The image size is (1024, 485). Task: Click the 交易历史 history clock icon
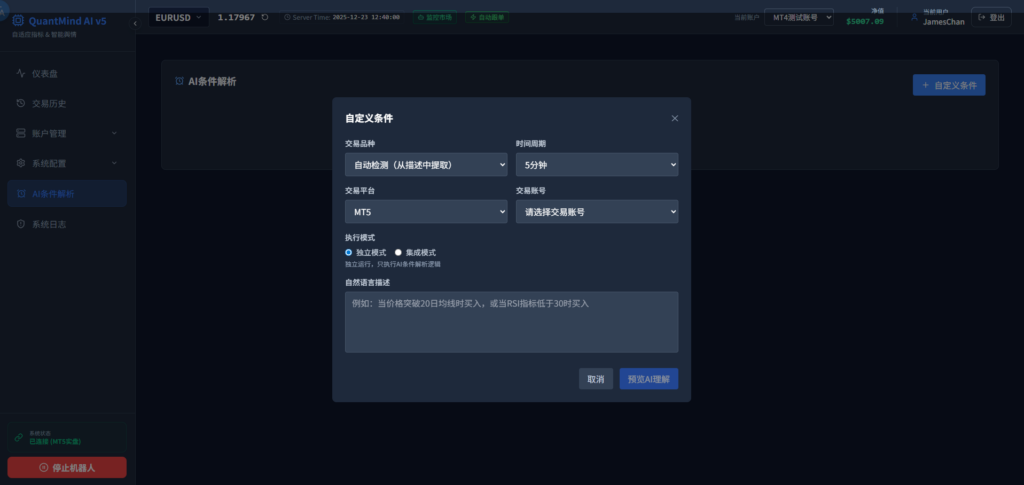pyautogui.click(x=22, y=103)
